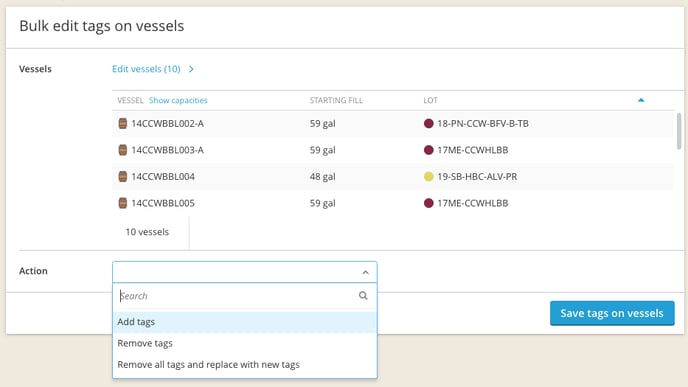Click 59 gal fill for 14CCWBBL005
The width and height of the screenshot is (688, 387).
click(322, 203)
